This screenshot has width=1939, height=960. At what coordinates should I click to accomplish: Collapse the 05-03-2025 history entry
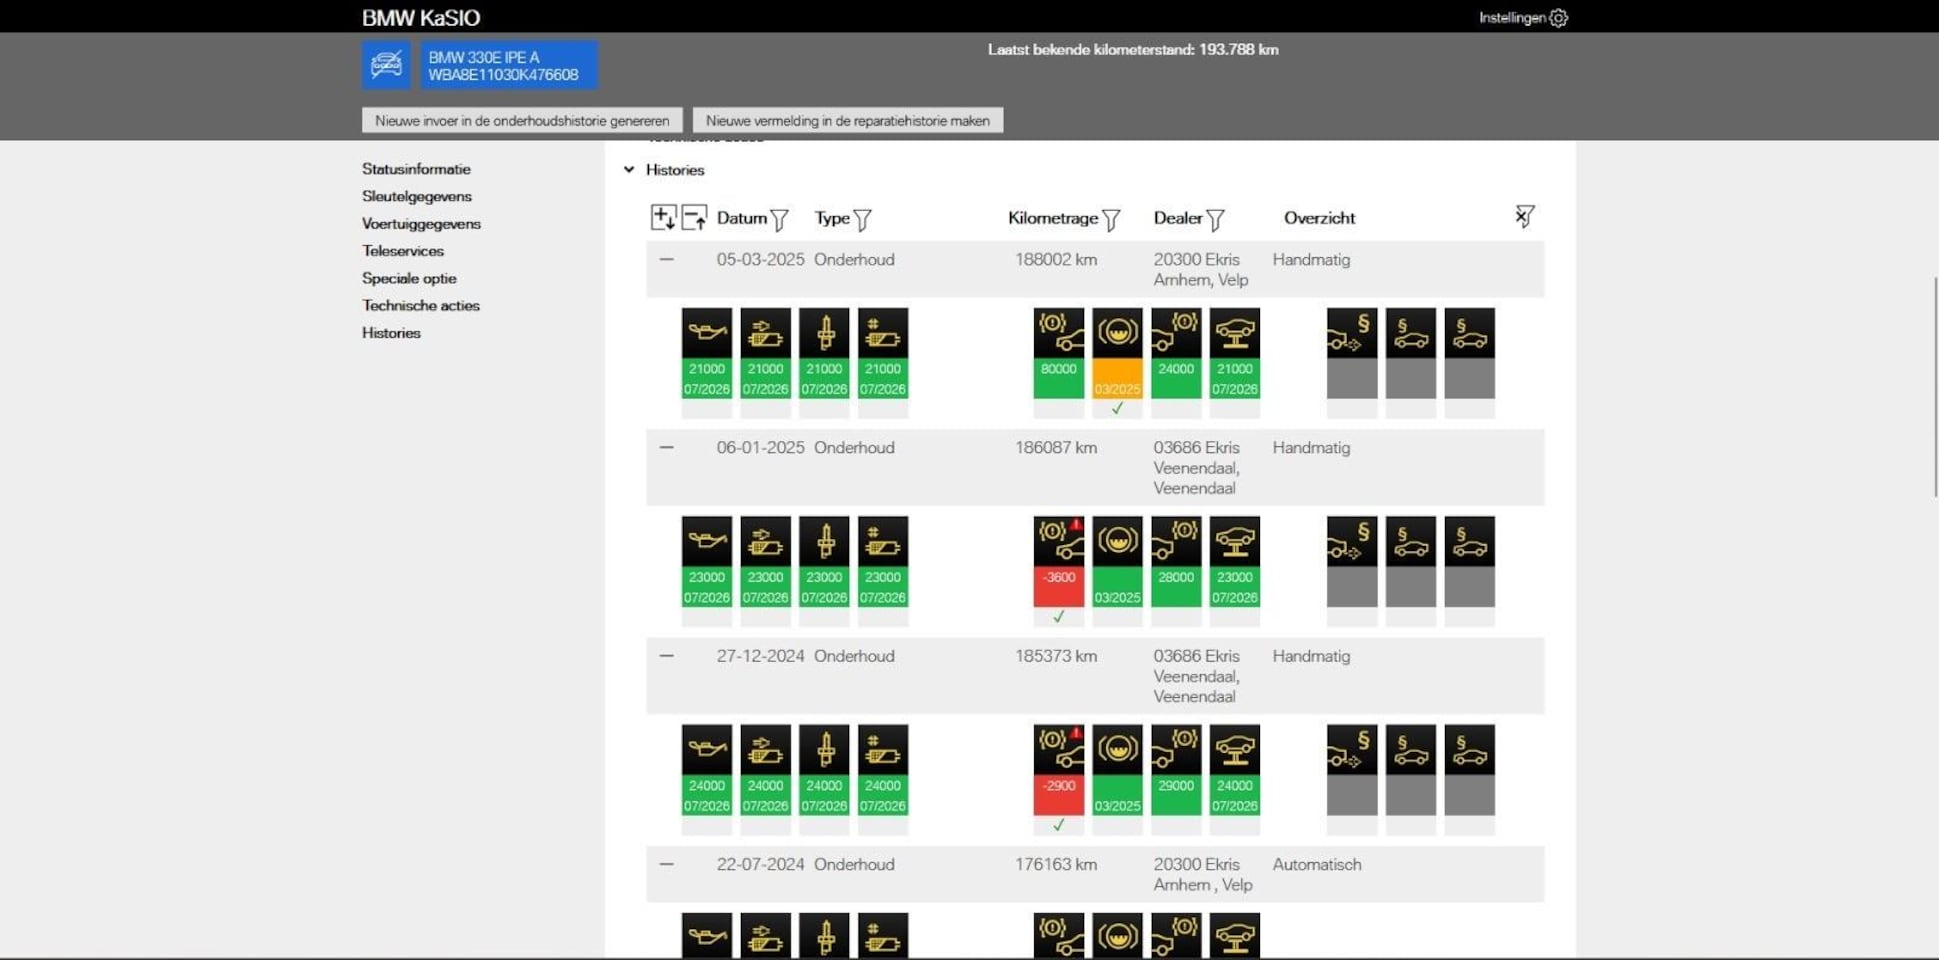[x=667, y=260]
